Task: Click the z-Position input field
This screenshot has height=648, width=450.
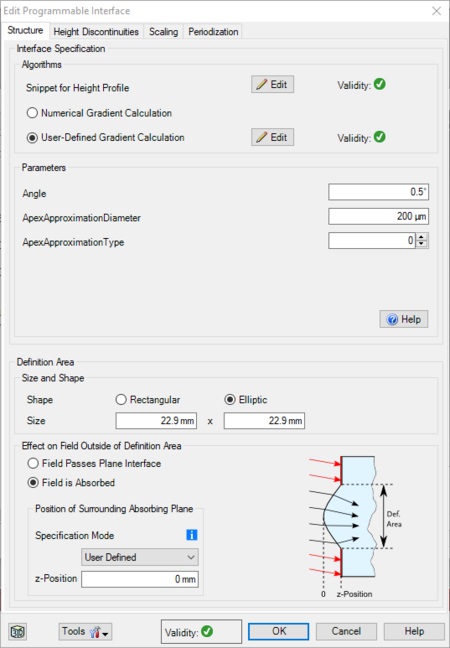Action: 140,579
